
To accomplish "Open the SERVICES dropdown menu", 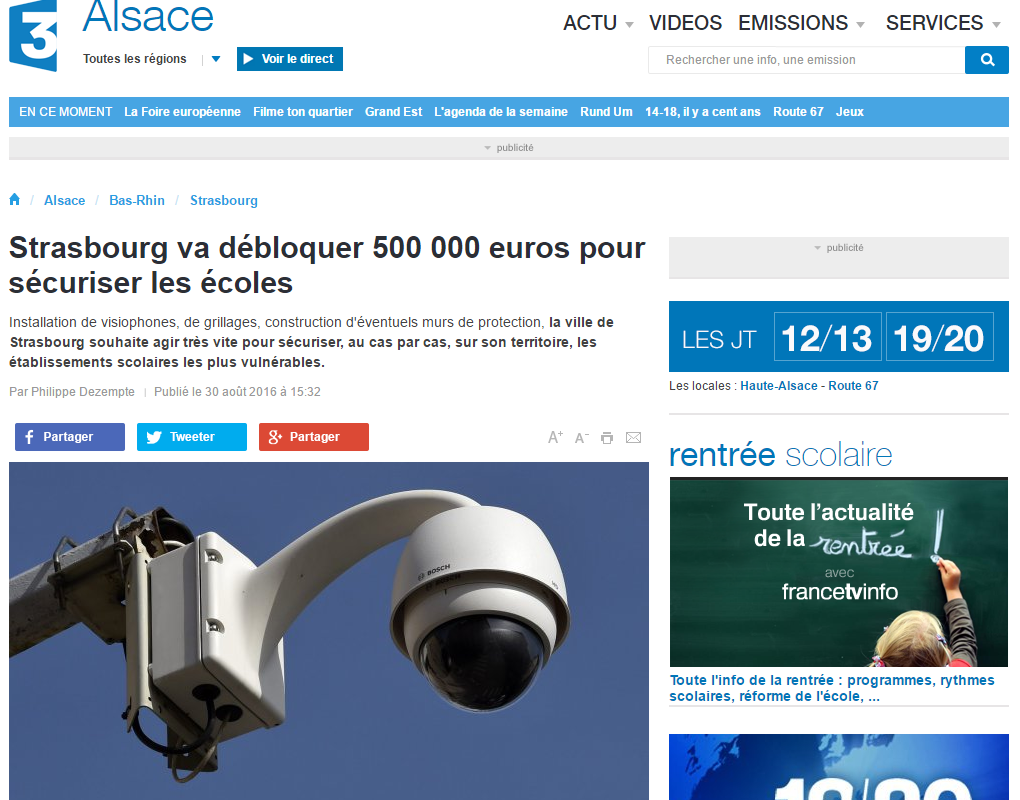I will click(943, 23).
